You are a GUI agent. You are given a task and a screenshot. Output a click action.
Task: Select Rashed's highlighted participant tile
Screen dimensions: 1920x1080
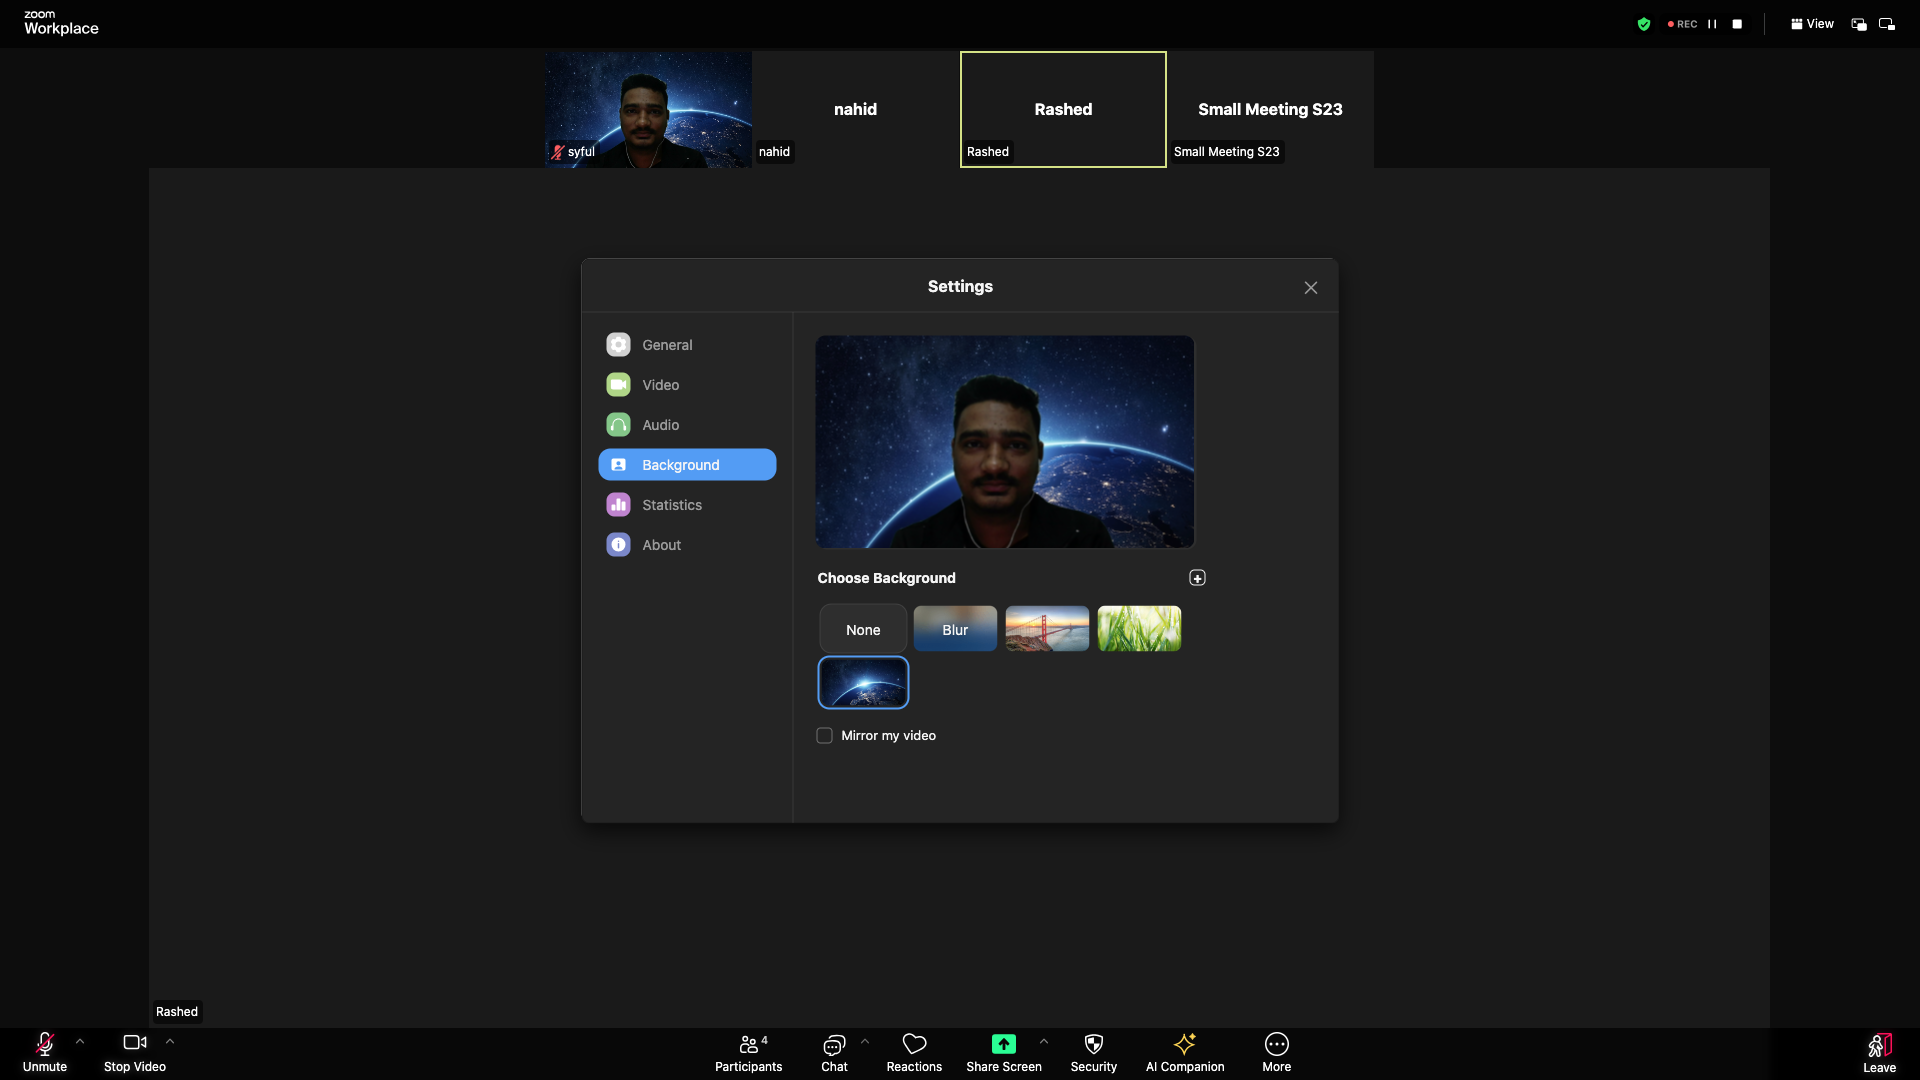point(1063,110)
